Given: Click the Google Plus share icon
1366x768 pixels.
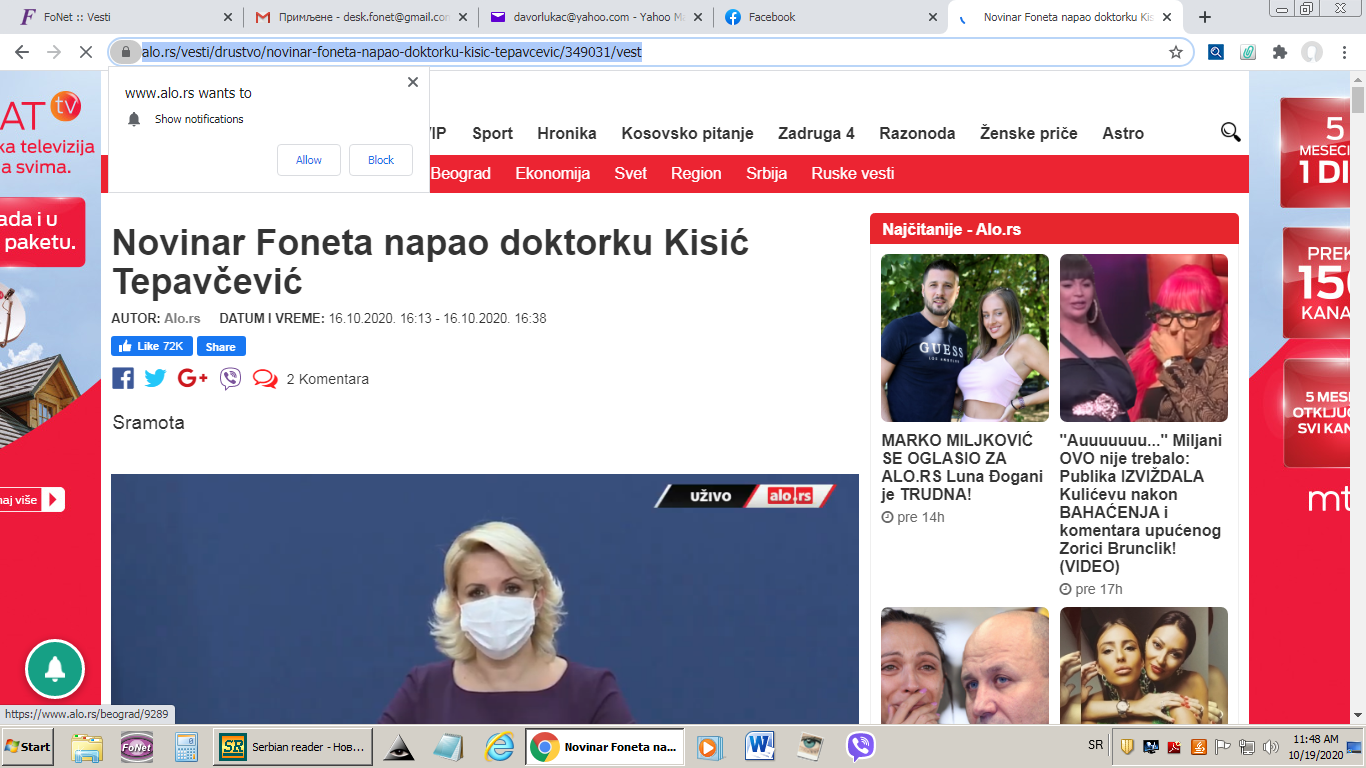Looking at the screenshot, I should (x=192, y=378).
